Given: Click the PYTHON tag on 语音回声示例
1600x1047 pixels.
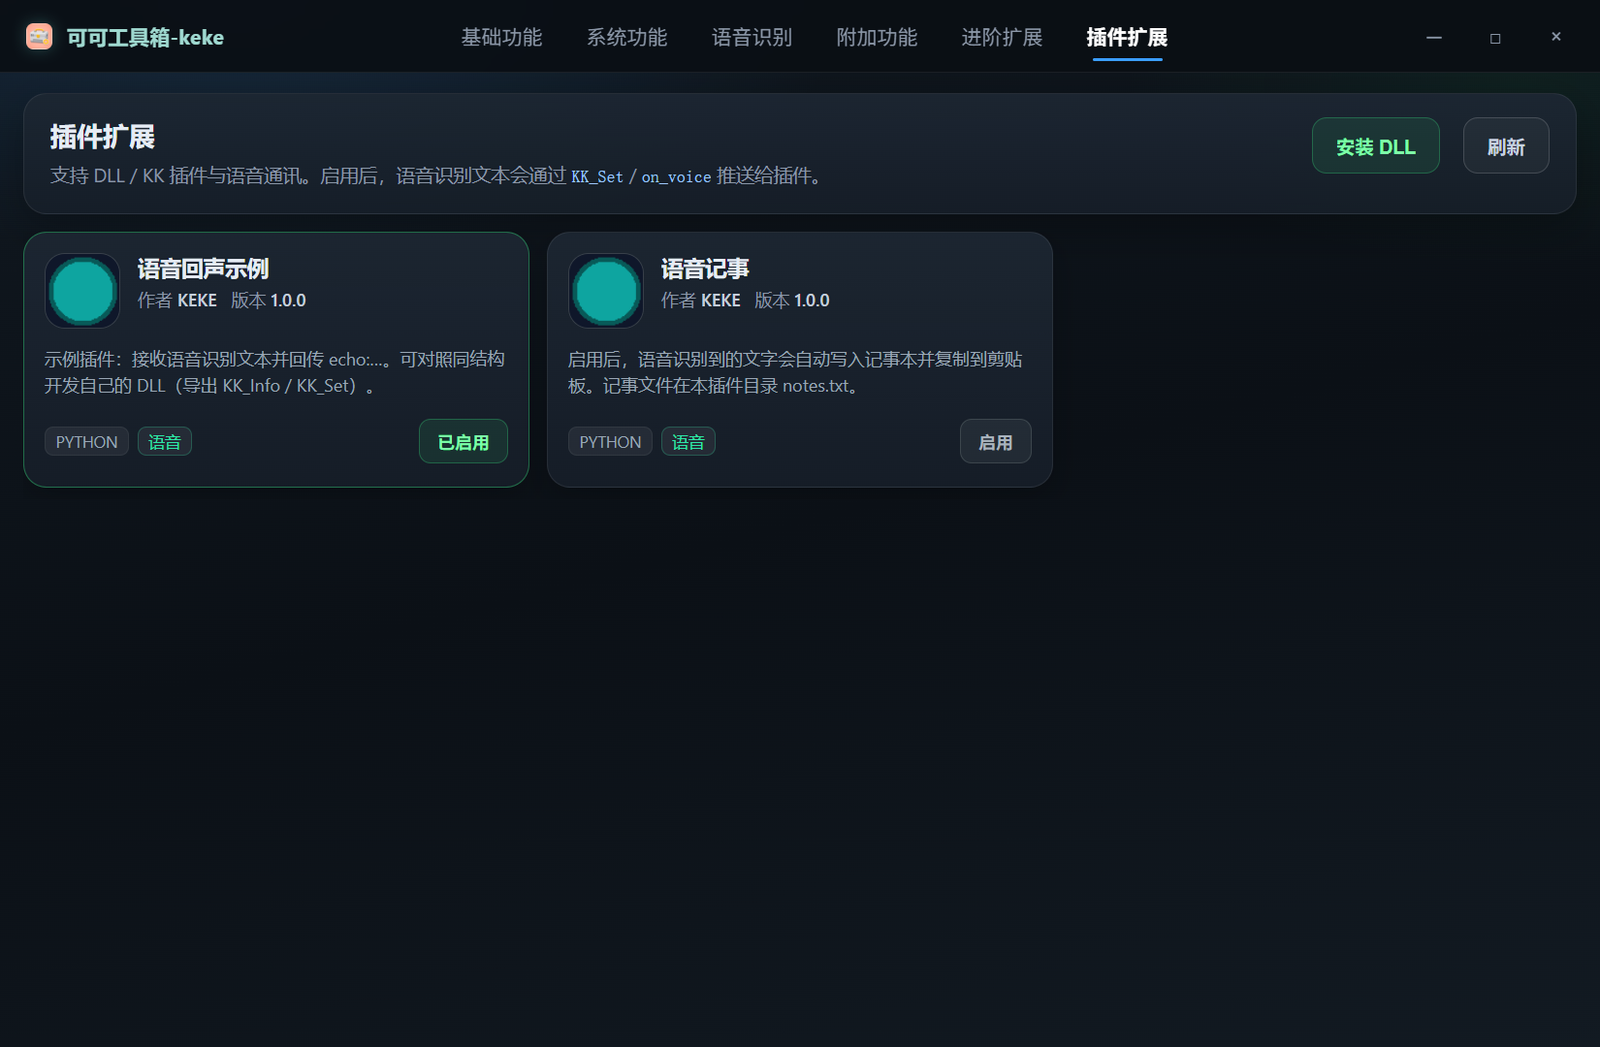Looking at the screenshot, I should click(x=87, y=442).
